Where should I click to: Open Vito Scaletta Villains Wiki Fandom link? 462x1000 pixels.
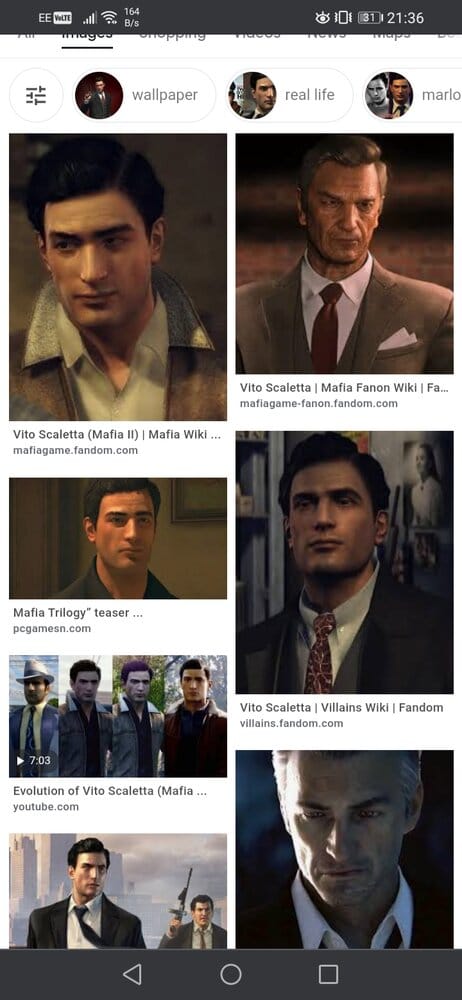point(341,707)
